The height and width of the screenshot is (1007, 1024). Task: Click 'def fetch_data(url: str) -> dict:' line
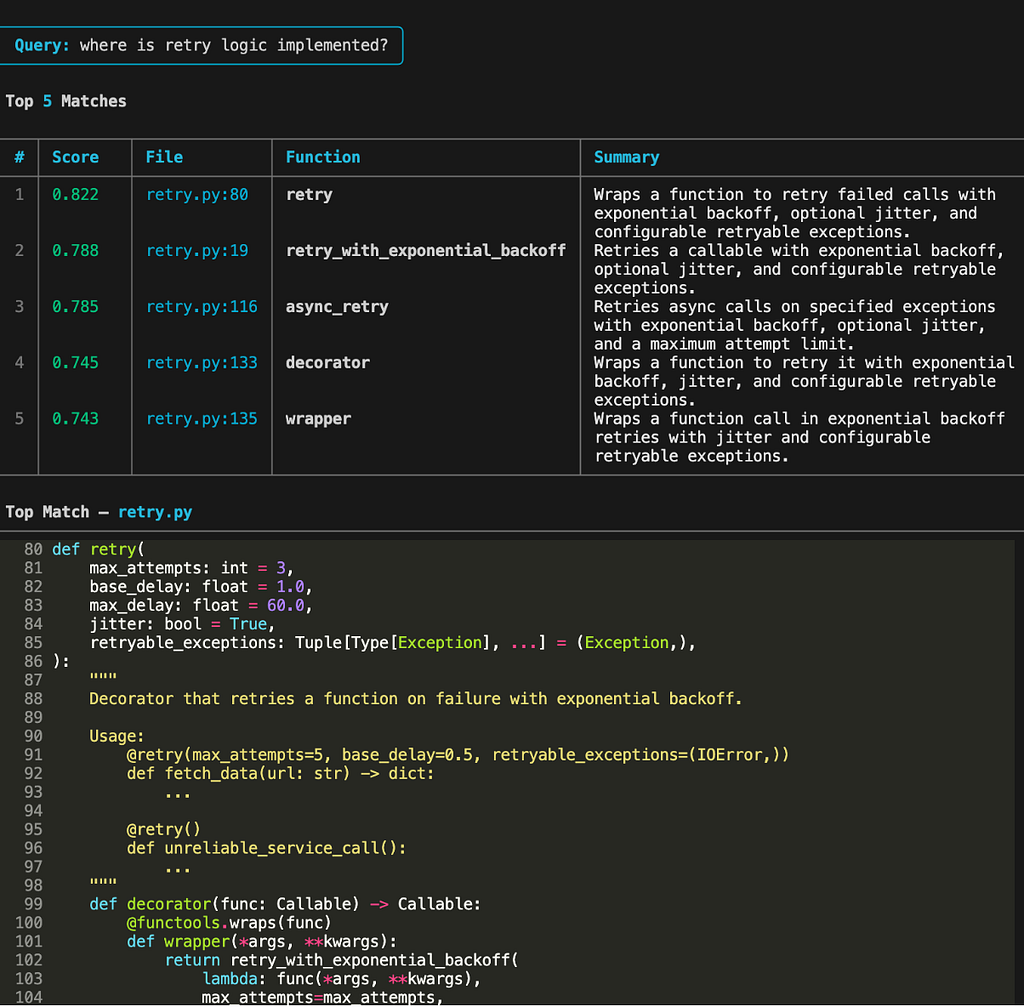point(281,774)
